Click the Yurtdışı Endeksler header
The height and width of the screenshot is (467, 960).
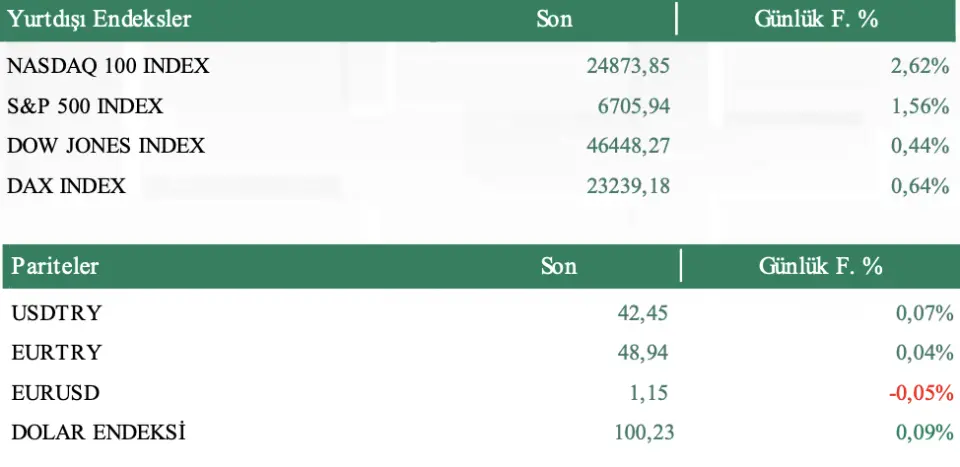pyautogui.click(x=99, y=18)
